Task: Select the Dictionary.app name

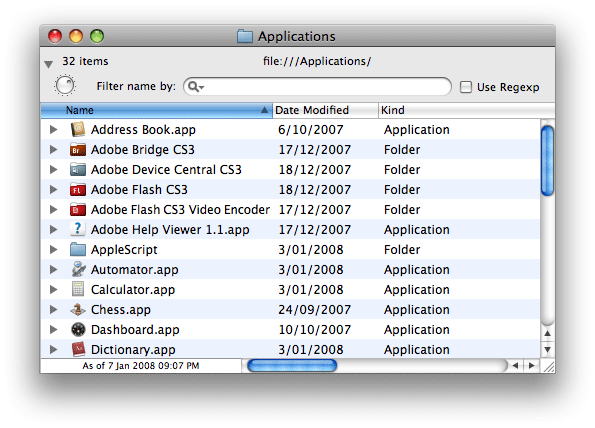Action: click(133, 350)
